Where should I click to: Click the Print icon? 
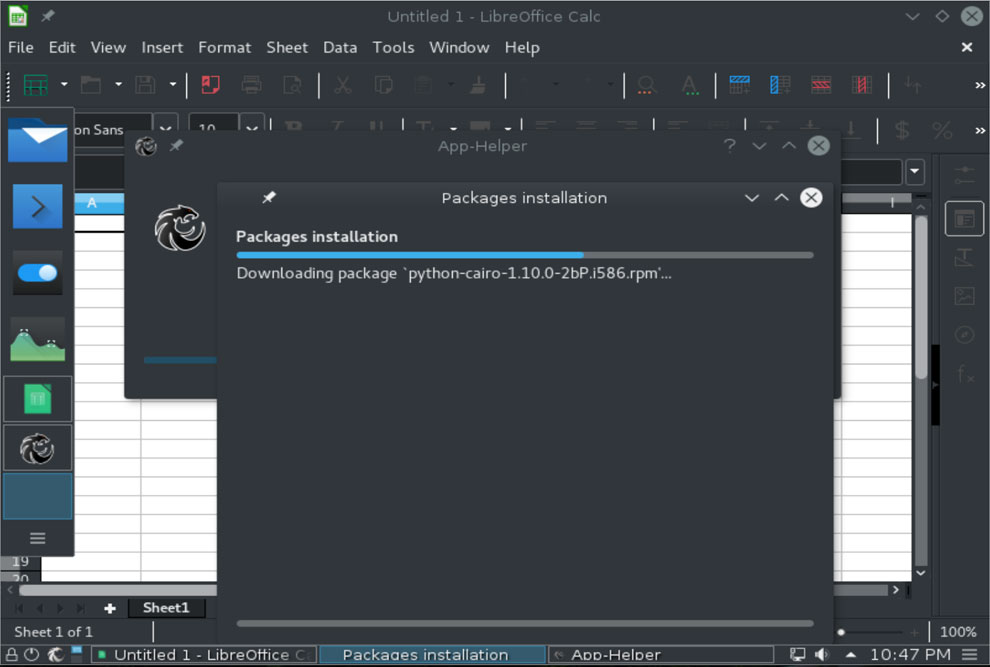click(x=251, y=85)
